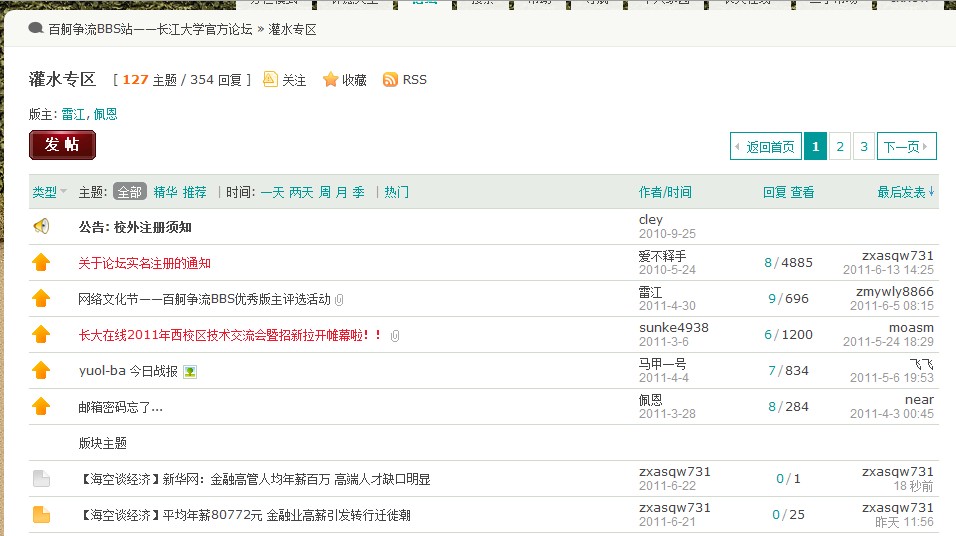
Task: Click the RSS text link
Action: click(415, 80)
